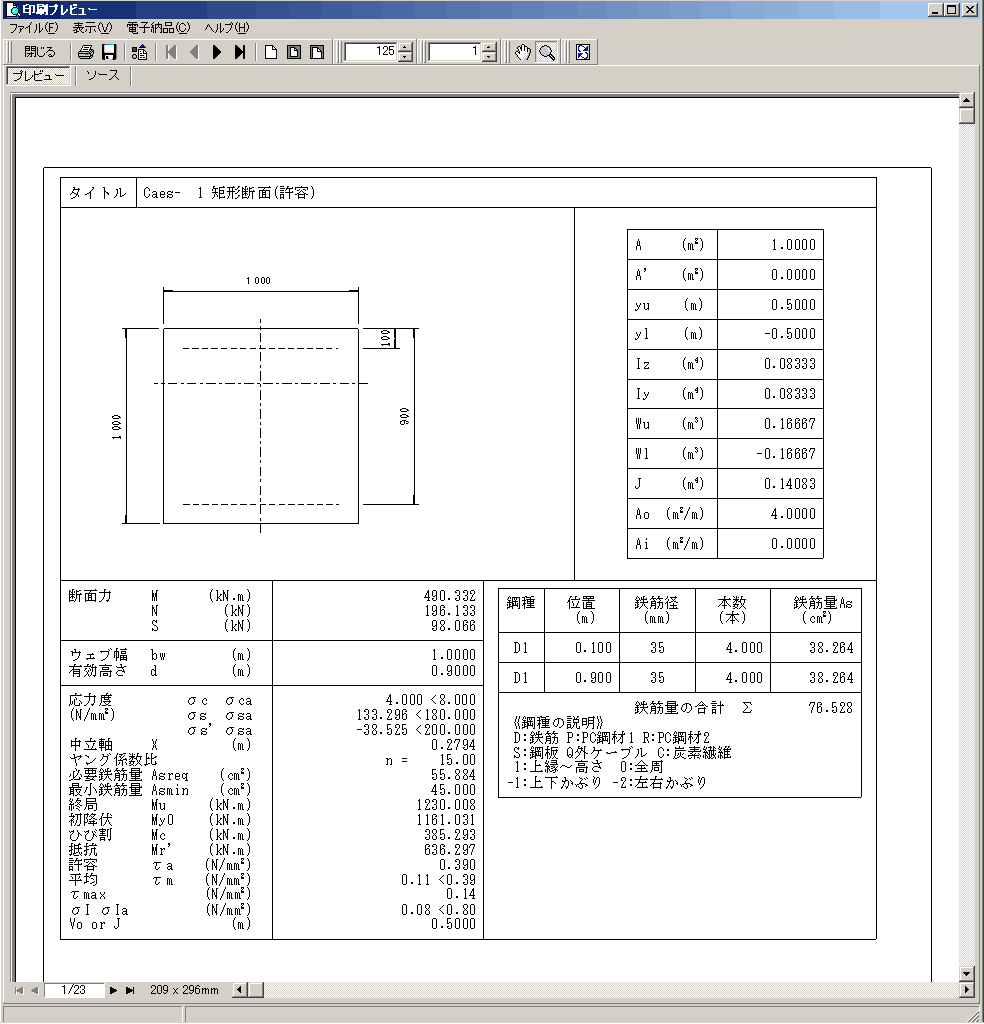Click the 1/23 page indicator field
This screenshot has height=1024, width=984.
[x=74, y=990]
